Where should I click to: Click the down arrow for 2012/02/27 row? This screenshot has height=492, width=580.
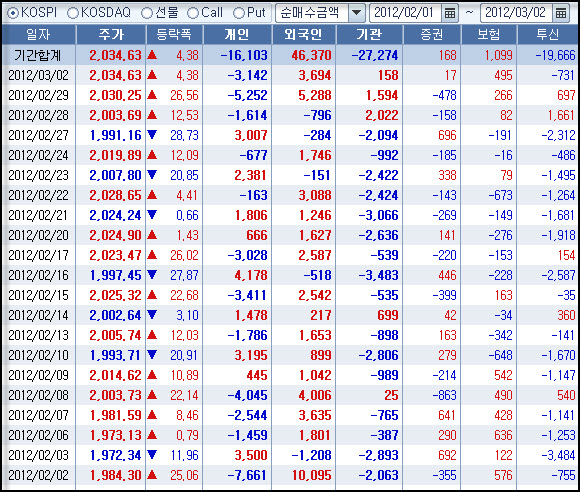coord(152,135)
